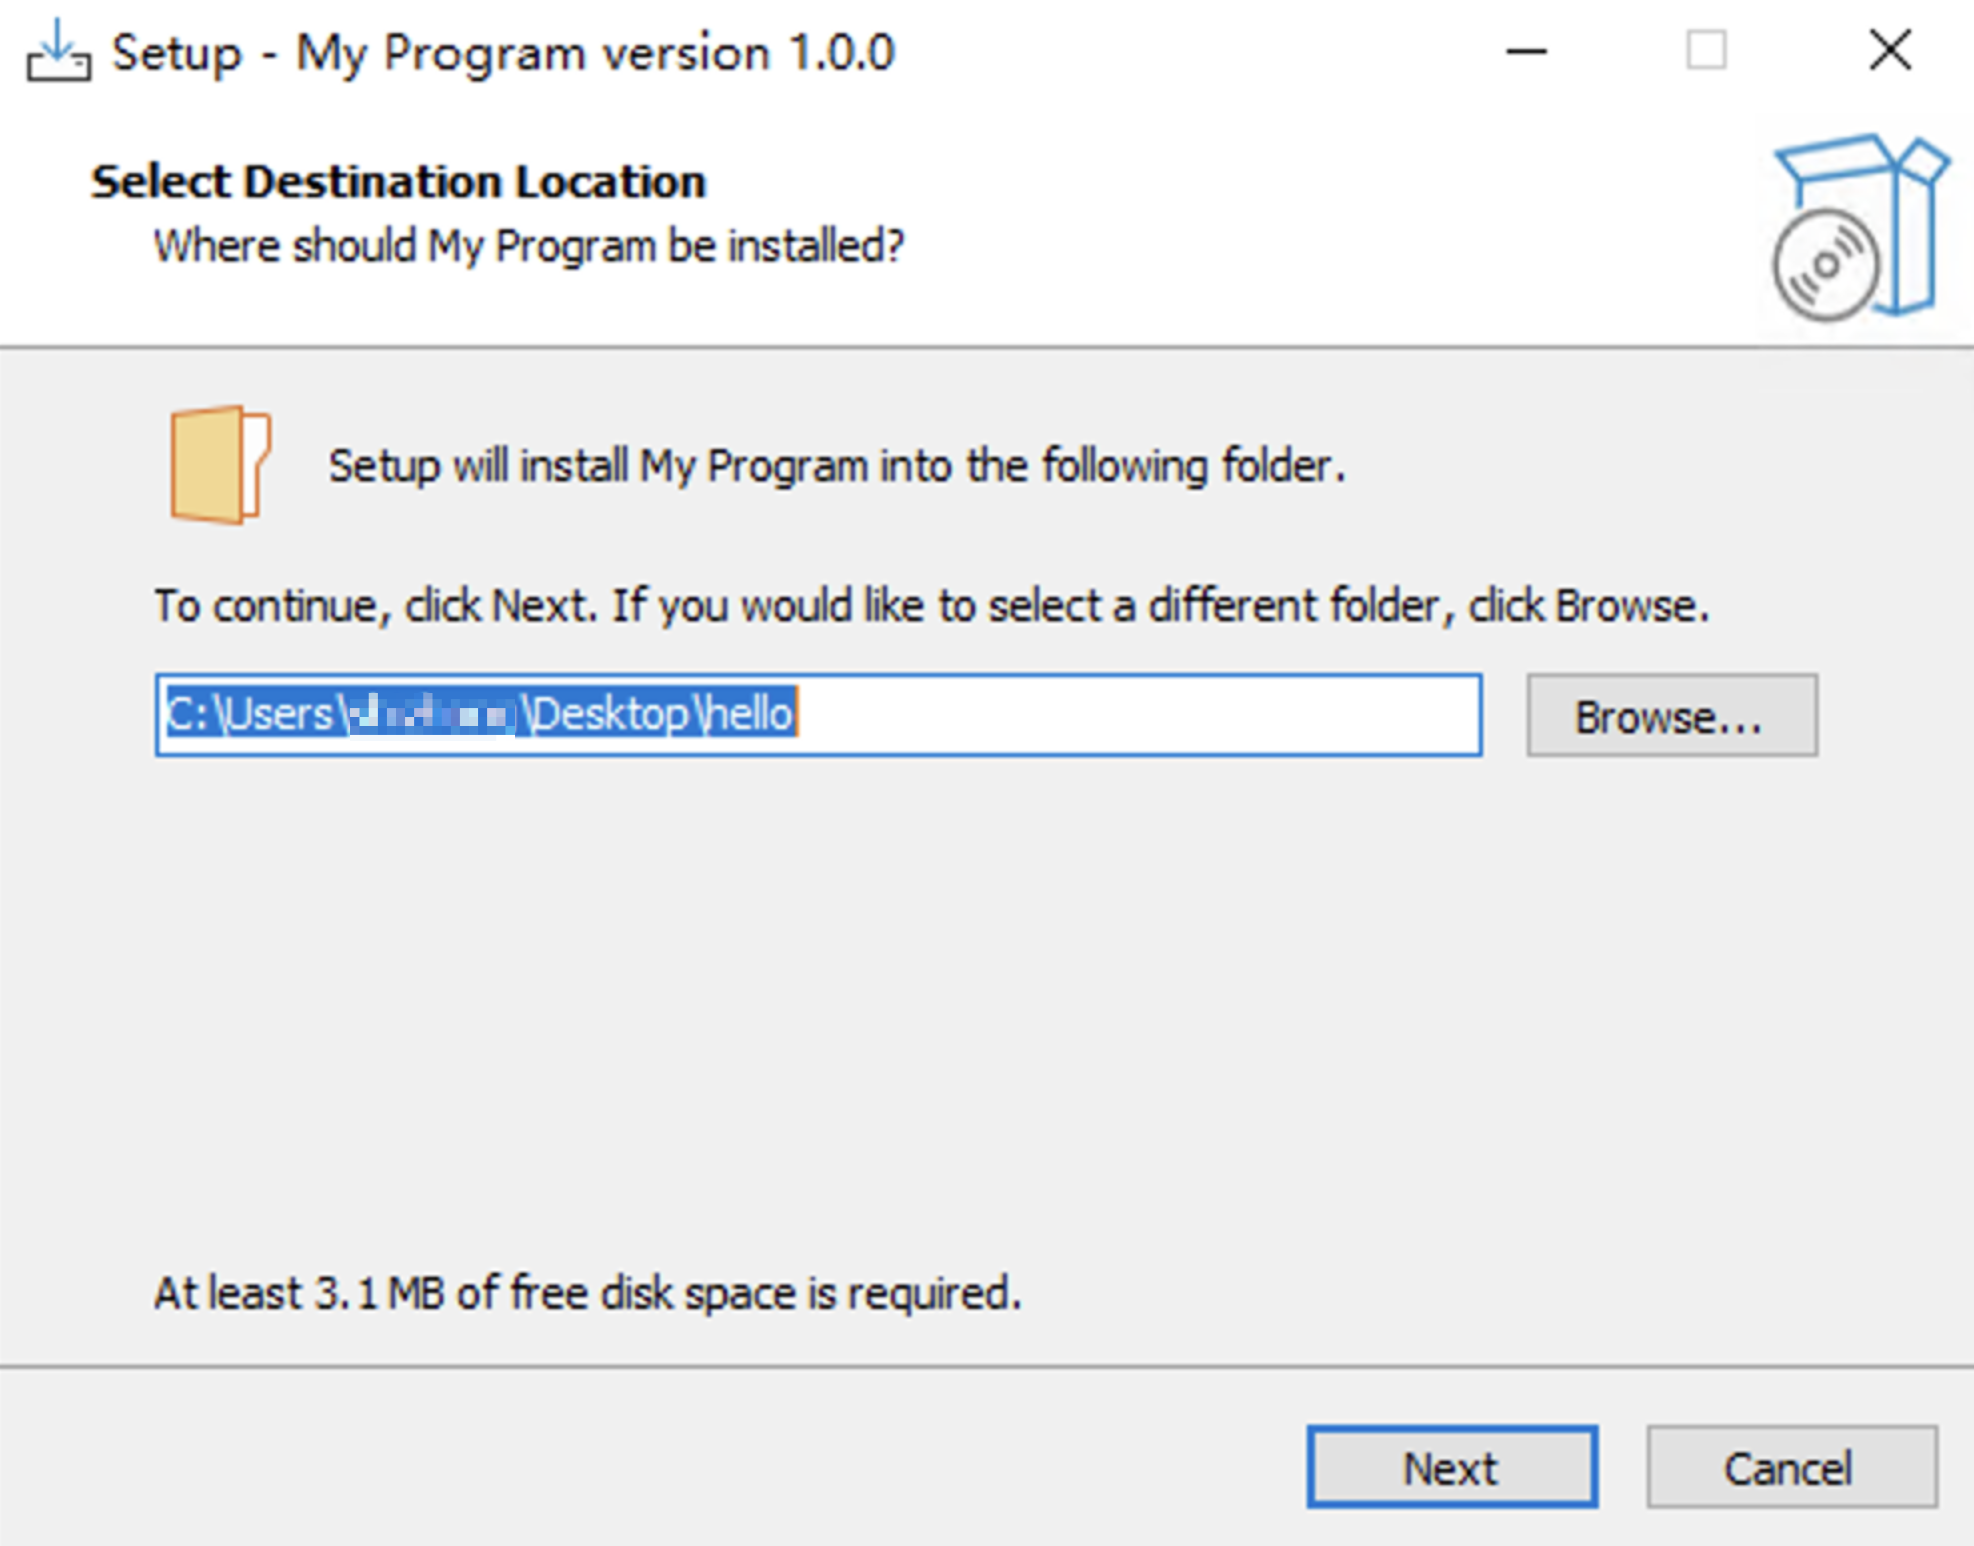Open the Browse... folder picker
Image resolution: width=1974 pixels, height=1546 pixels.
[1670, 716]
